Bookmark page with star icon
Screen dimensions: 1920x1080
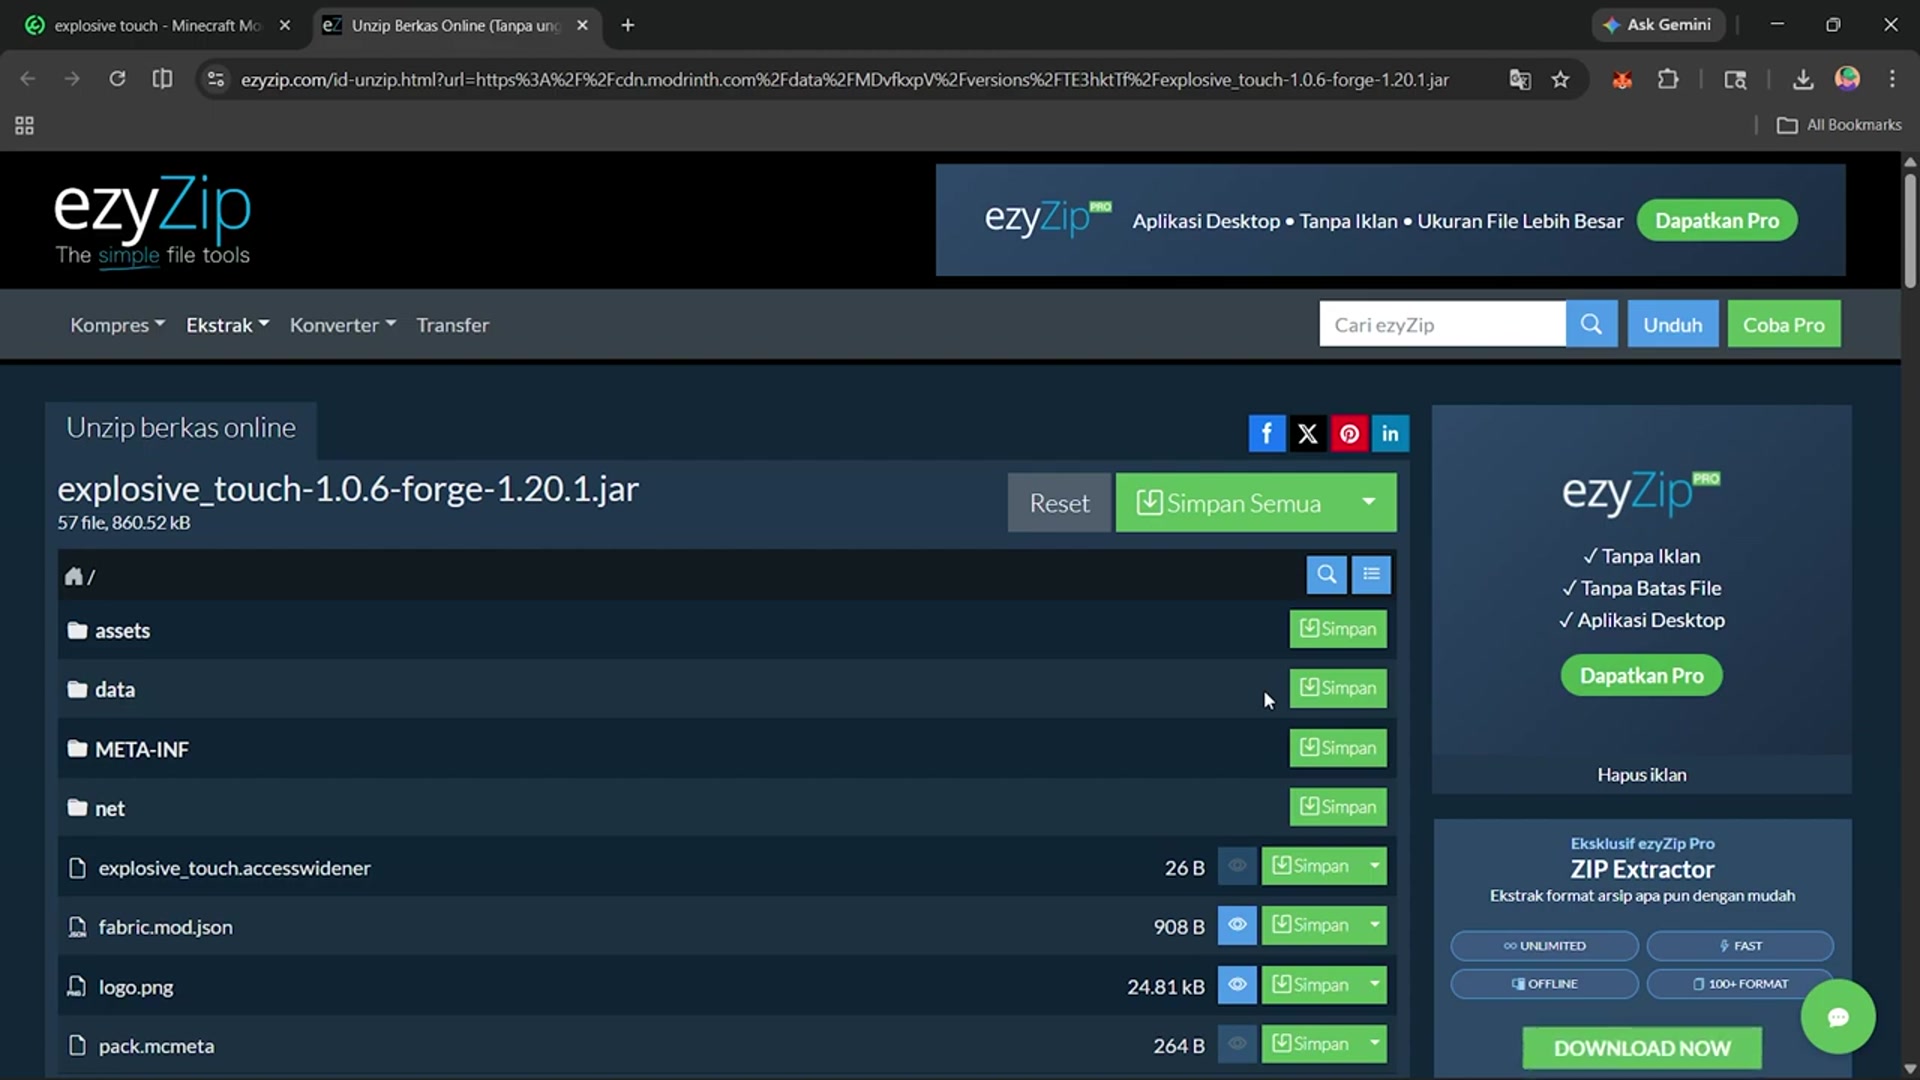coord(1560,80)
